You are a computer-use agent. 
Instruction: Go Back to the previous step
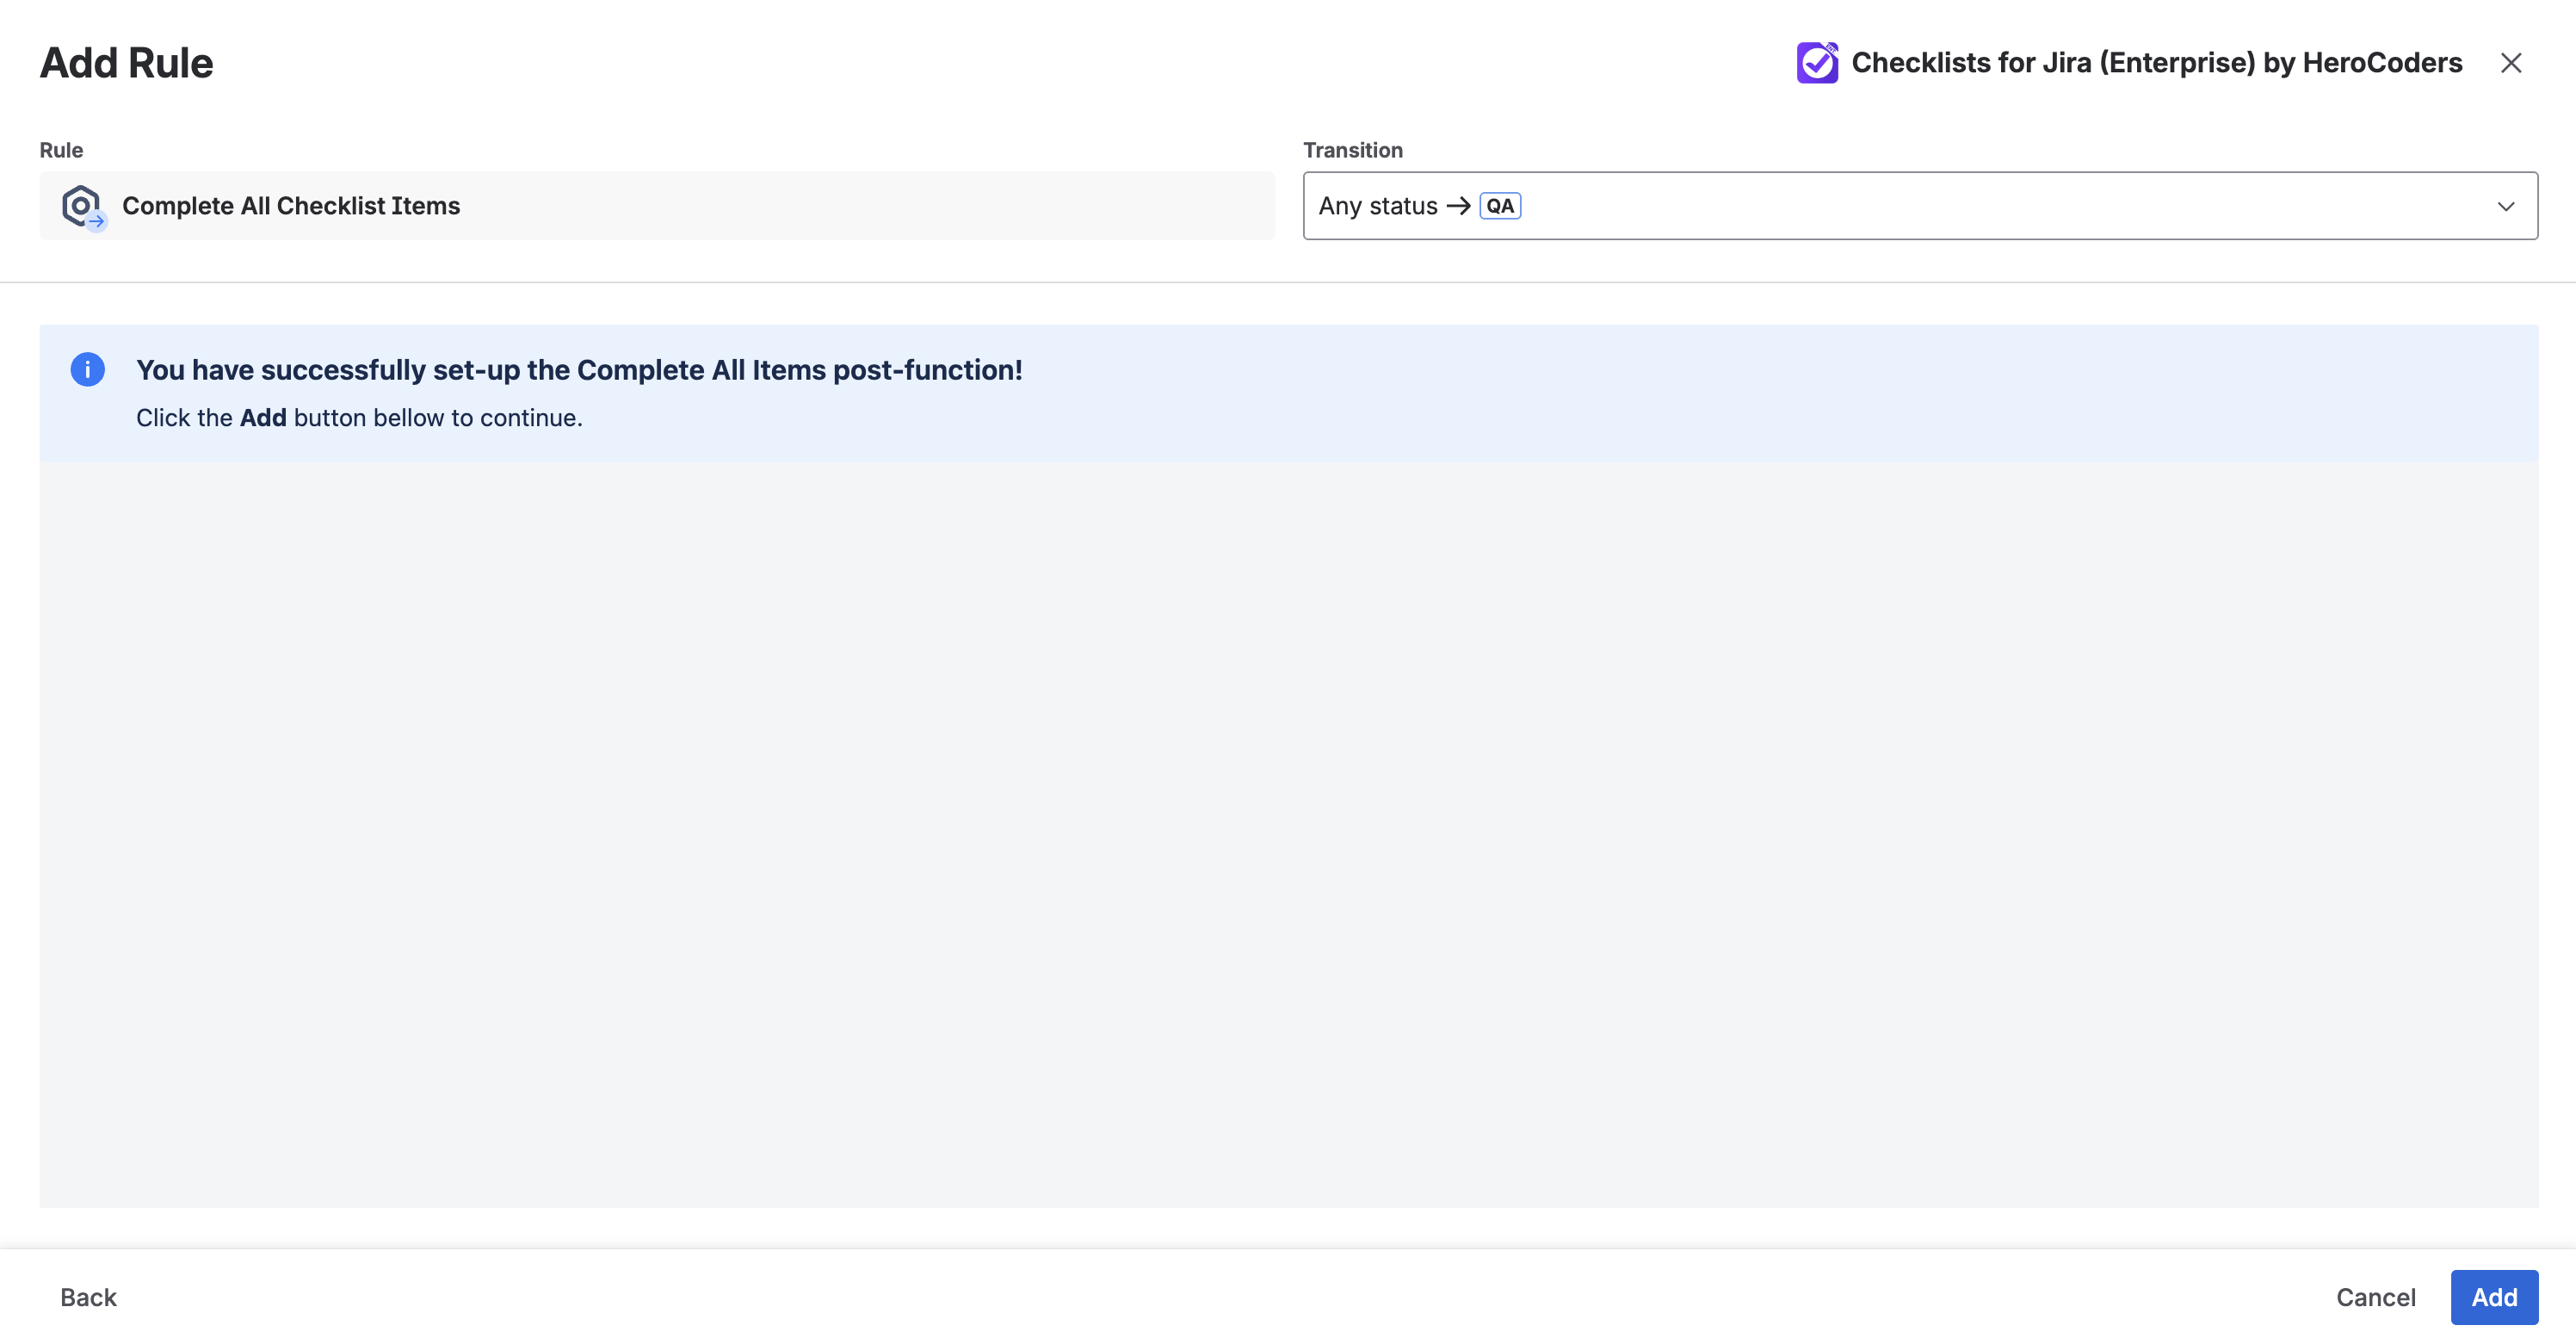88,1297
